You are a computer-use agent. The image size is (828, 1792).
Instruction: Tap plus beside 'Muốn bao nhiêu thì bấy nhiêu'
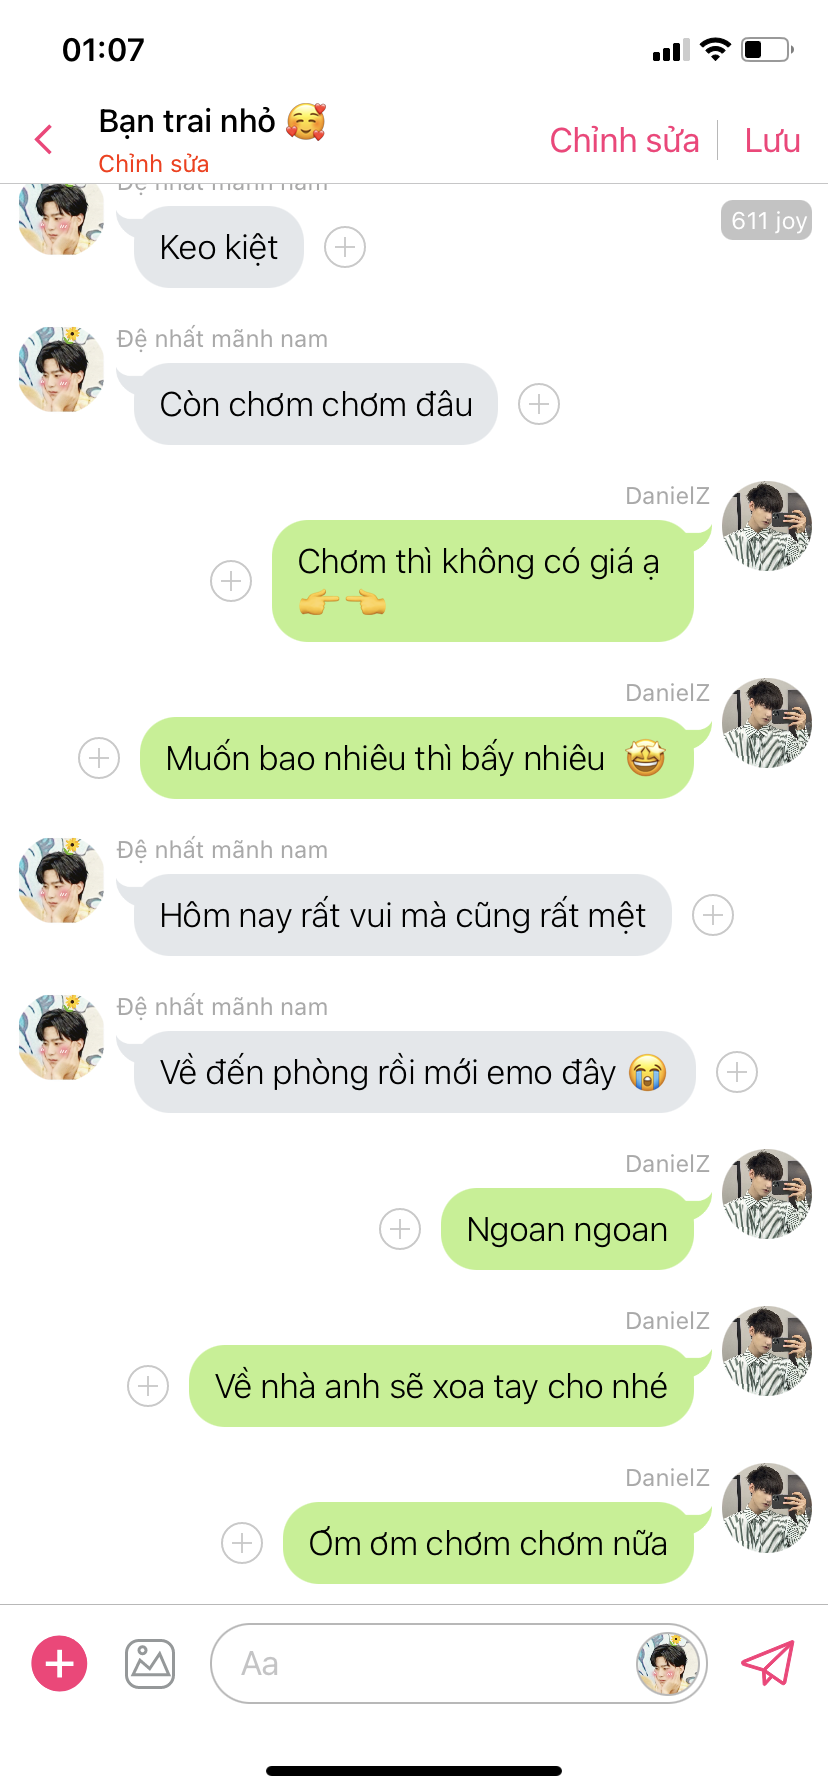coord(99,758)
